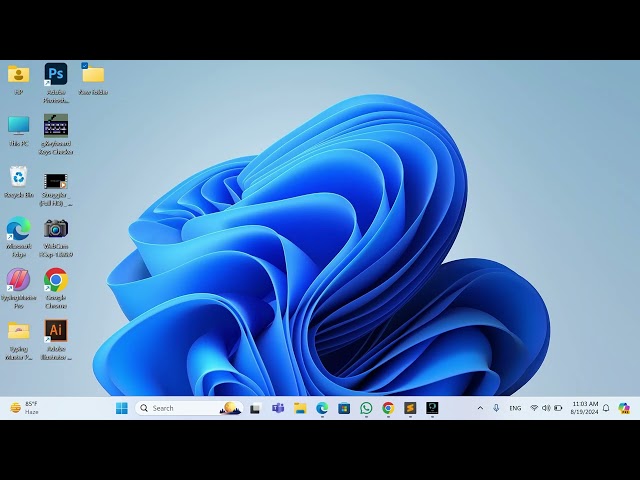Open This PC on the desktop
Image resolution: width=640 pixels, height=480 pixels.
click(x=18, y=126)
